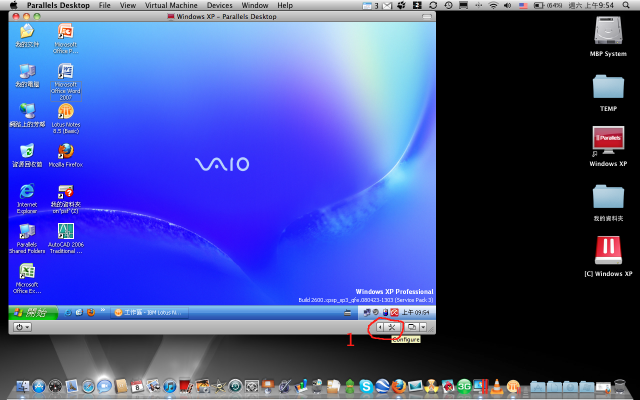640x400 pixels.
Task: Click the US flag input source icon
Action: (523, 5)
